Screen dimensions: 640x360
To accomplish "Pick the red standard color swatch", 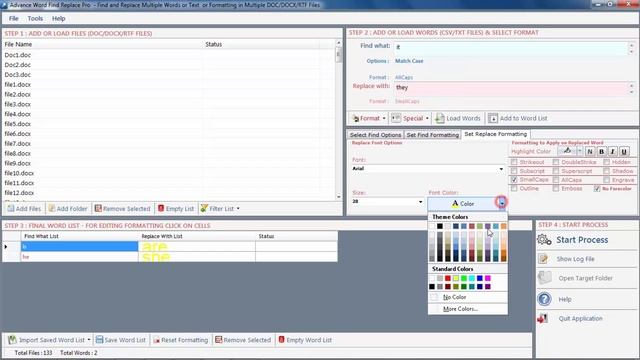I will [448, 278].
